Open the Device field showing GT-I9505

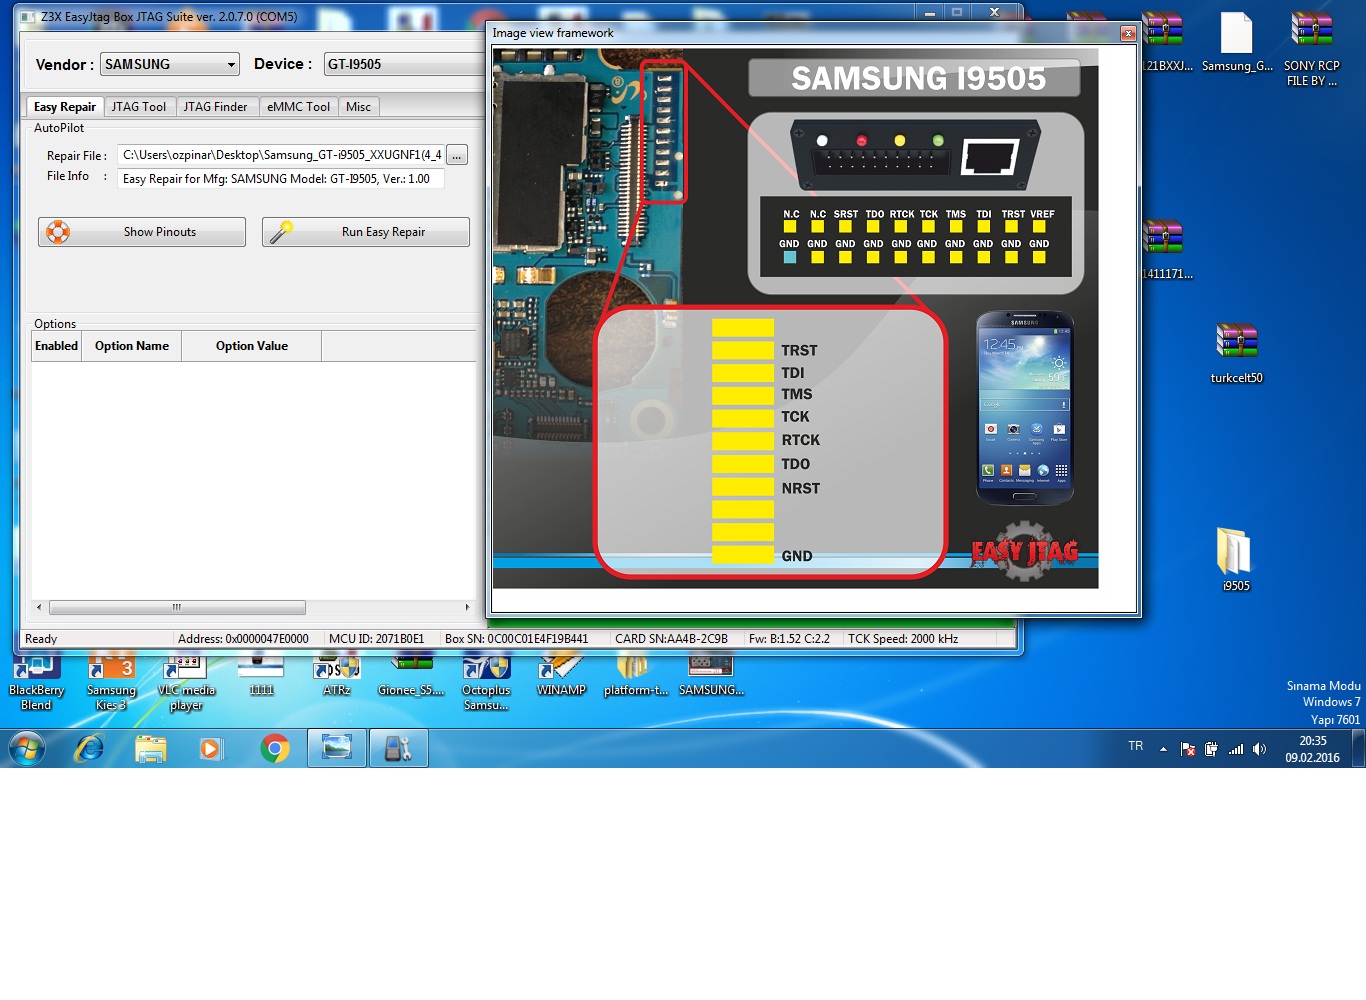tap(405, 64)
